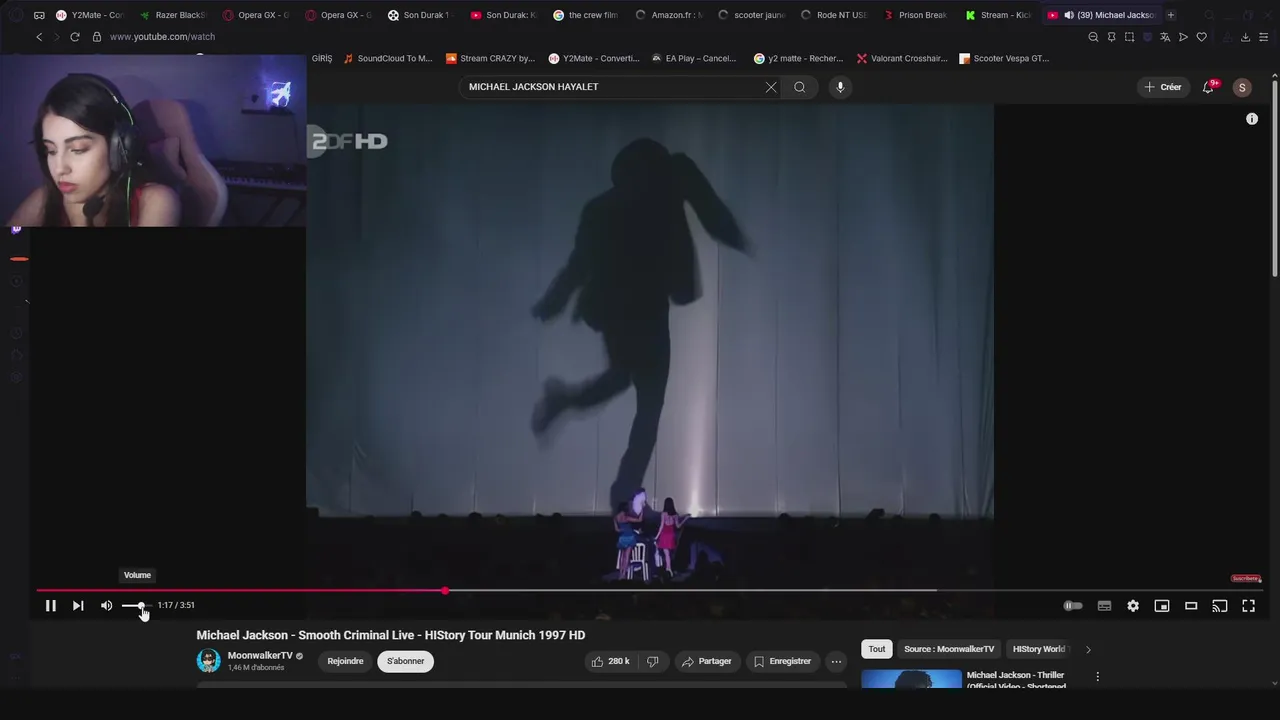Viewport: 1280px width, 720px height.
Task: Like the video with 280 k
Action: pyautogui.click(x=611, y=661)
